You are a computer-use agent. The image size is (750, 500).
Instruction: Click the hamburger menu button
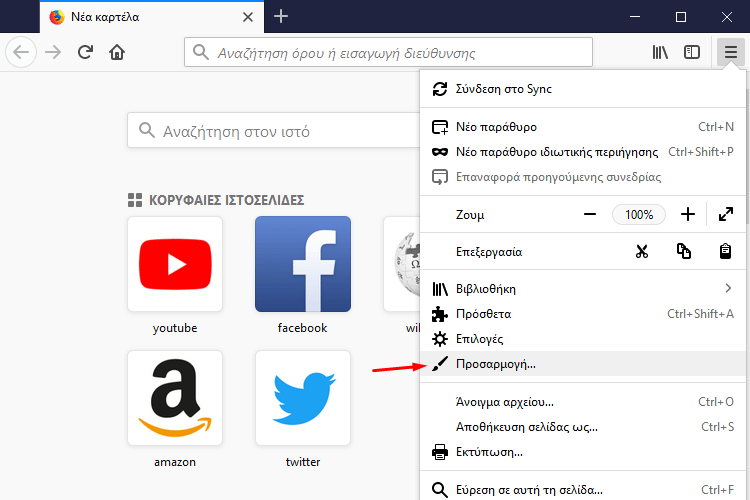click(x=730, y=52)
